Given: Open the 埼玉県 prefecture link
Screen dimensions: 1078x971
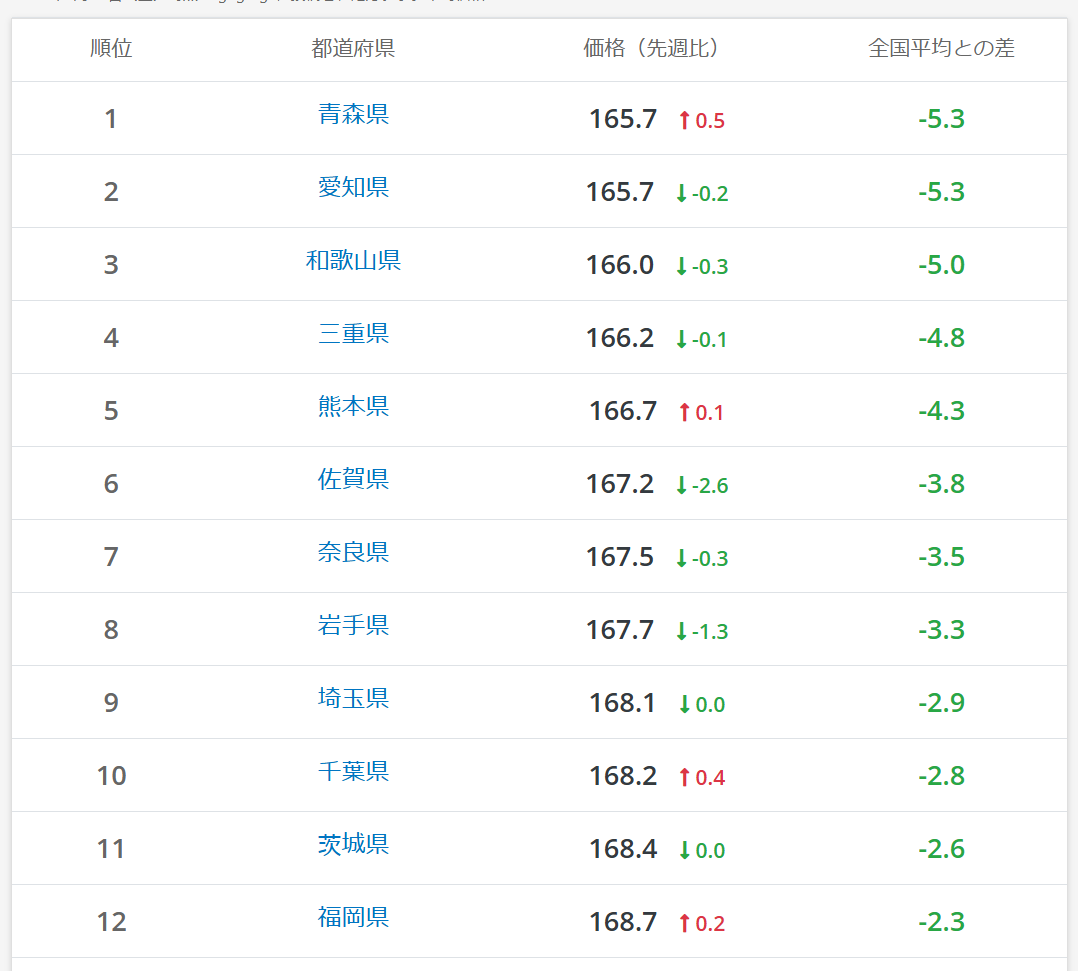Looking at the screenshot, I should [x=353, y=698].
